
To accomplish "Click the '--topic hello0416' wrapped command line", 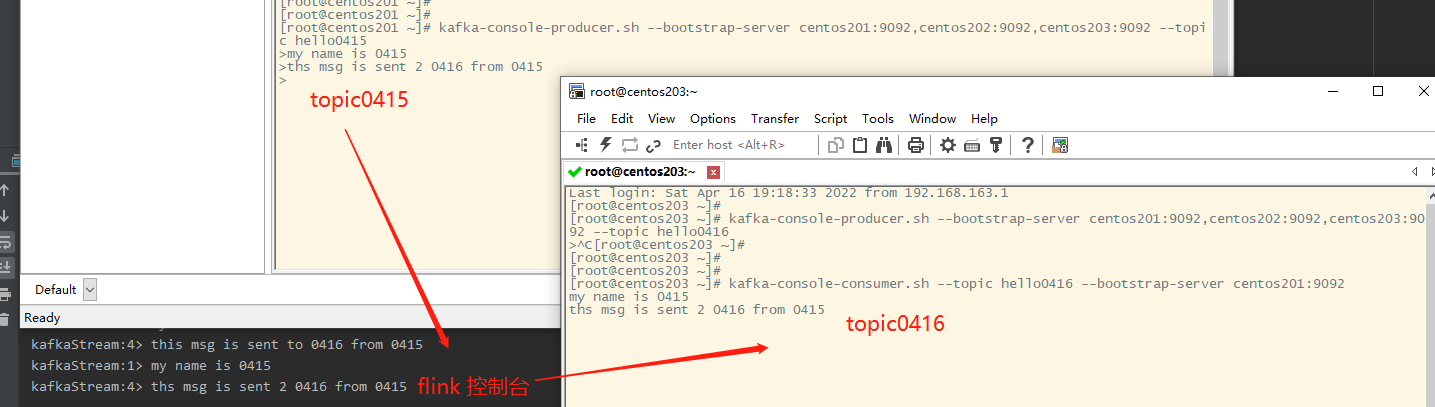I will (649, 231).
